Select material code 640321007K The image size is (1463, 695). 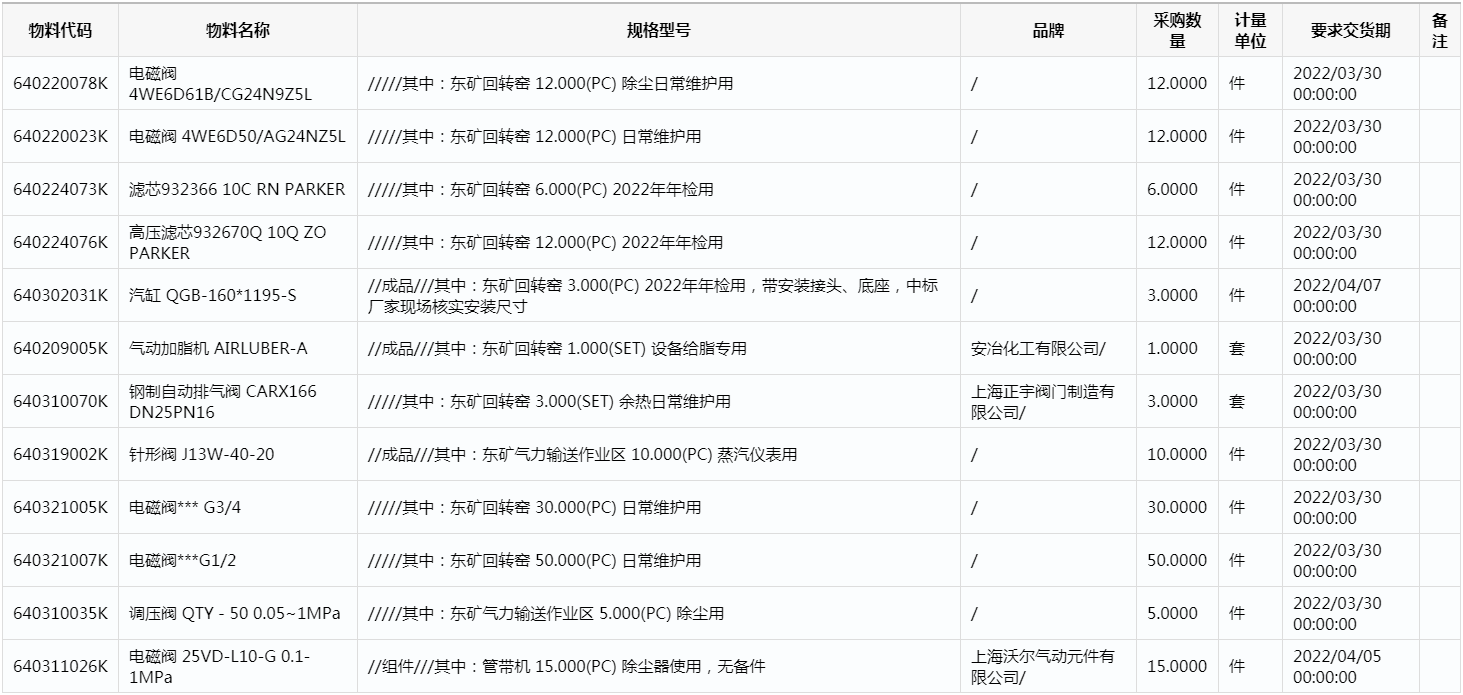click(60, 561)
